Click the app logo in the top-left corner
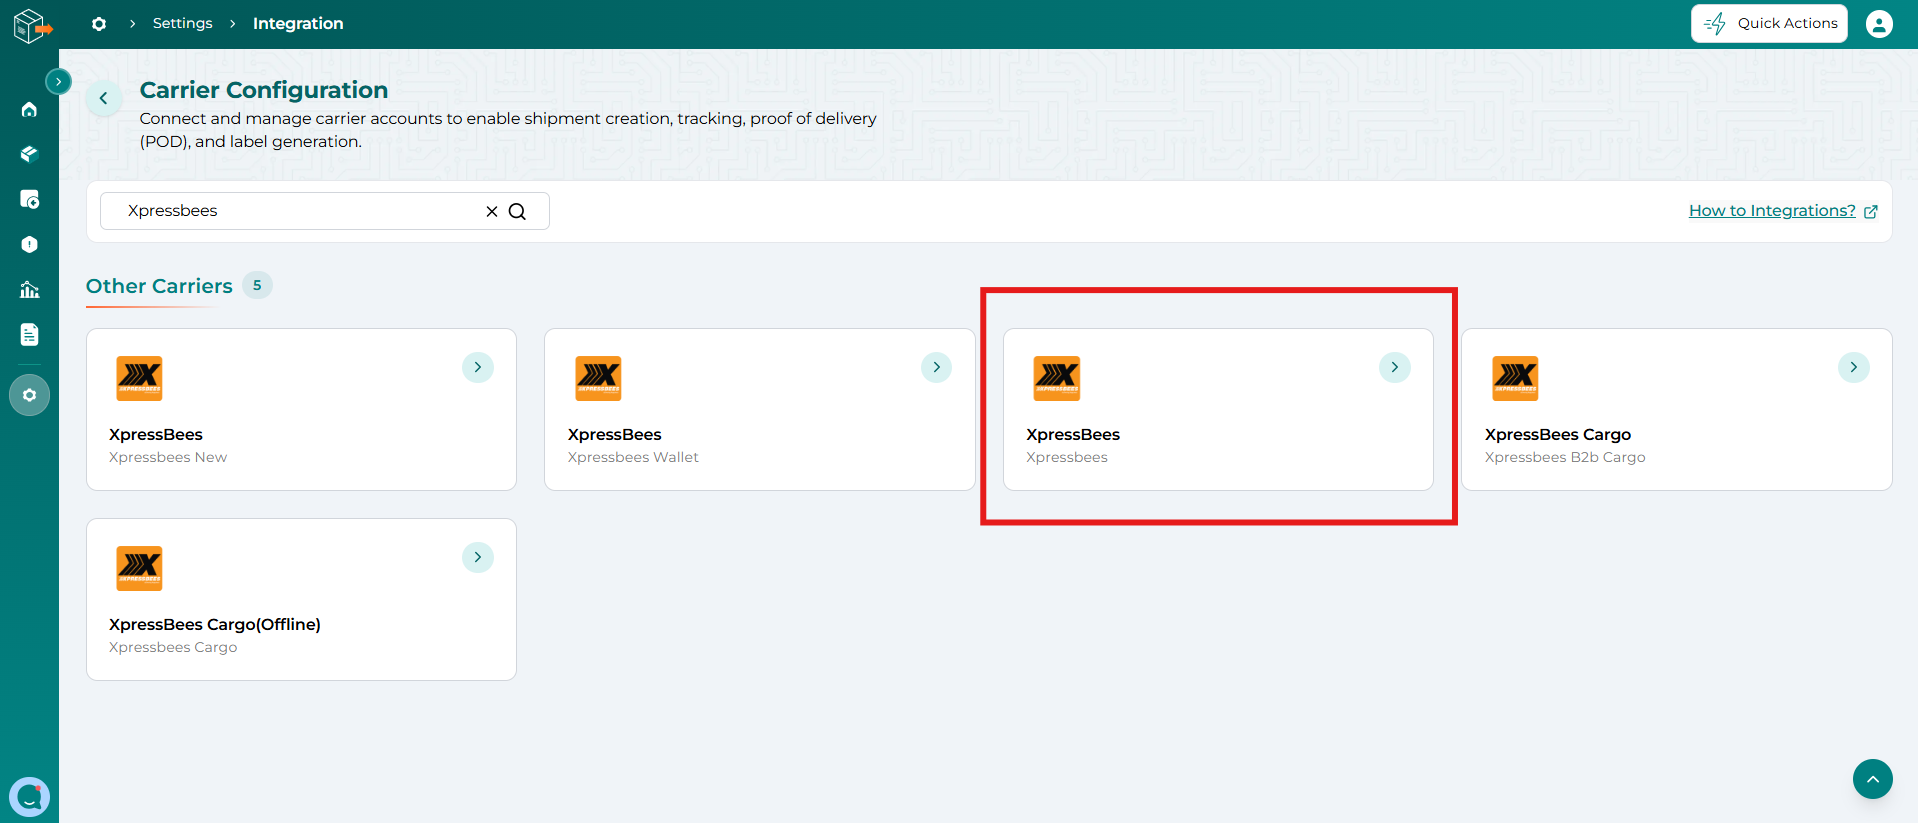This screenshot has width=1918, height=823. (x=31, y=26)
